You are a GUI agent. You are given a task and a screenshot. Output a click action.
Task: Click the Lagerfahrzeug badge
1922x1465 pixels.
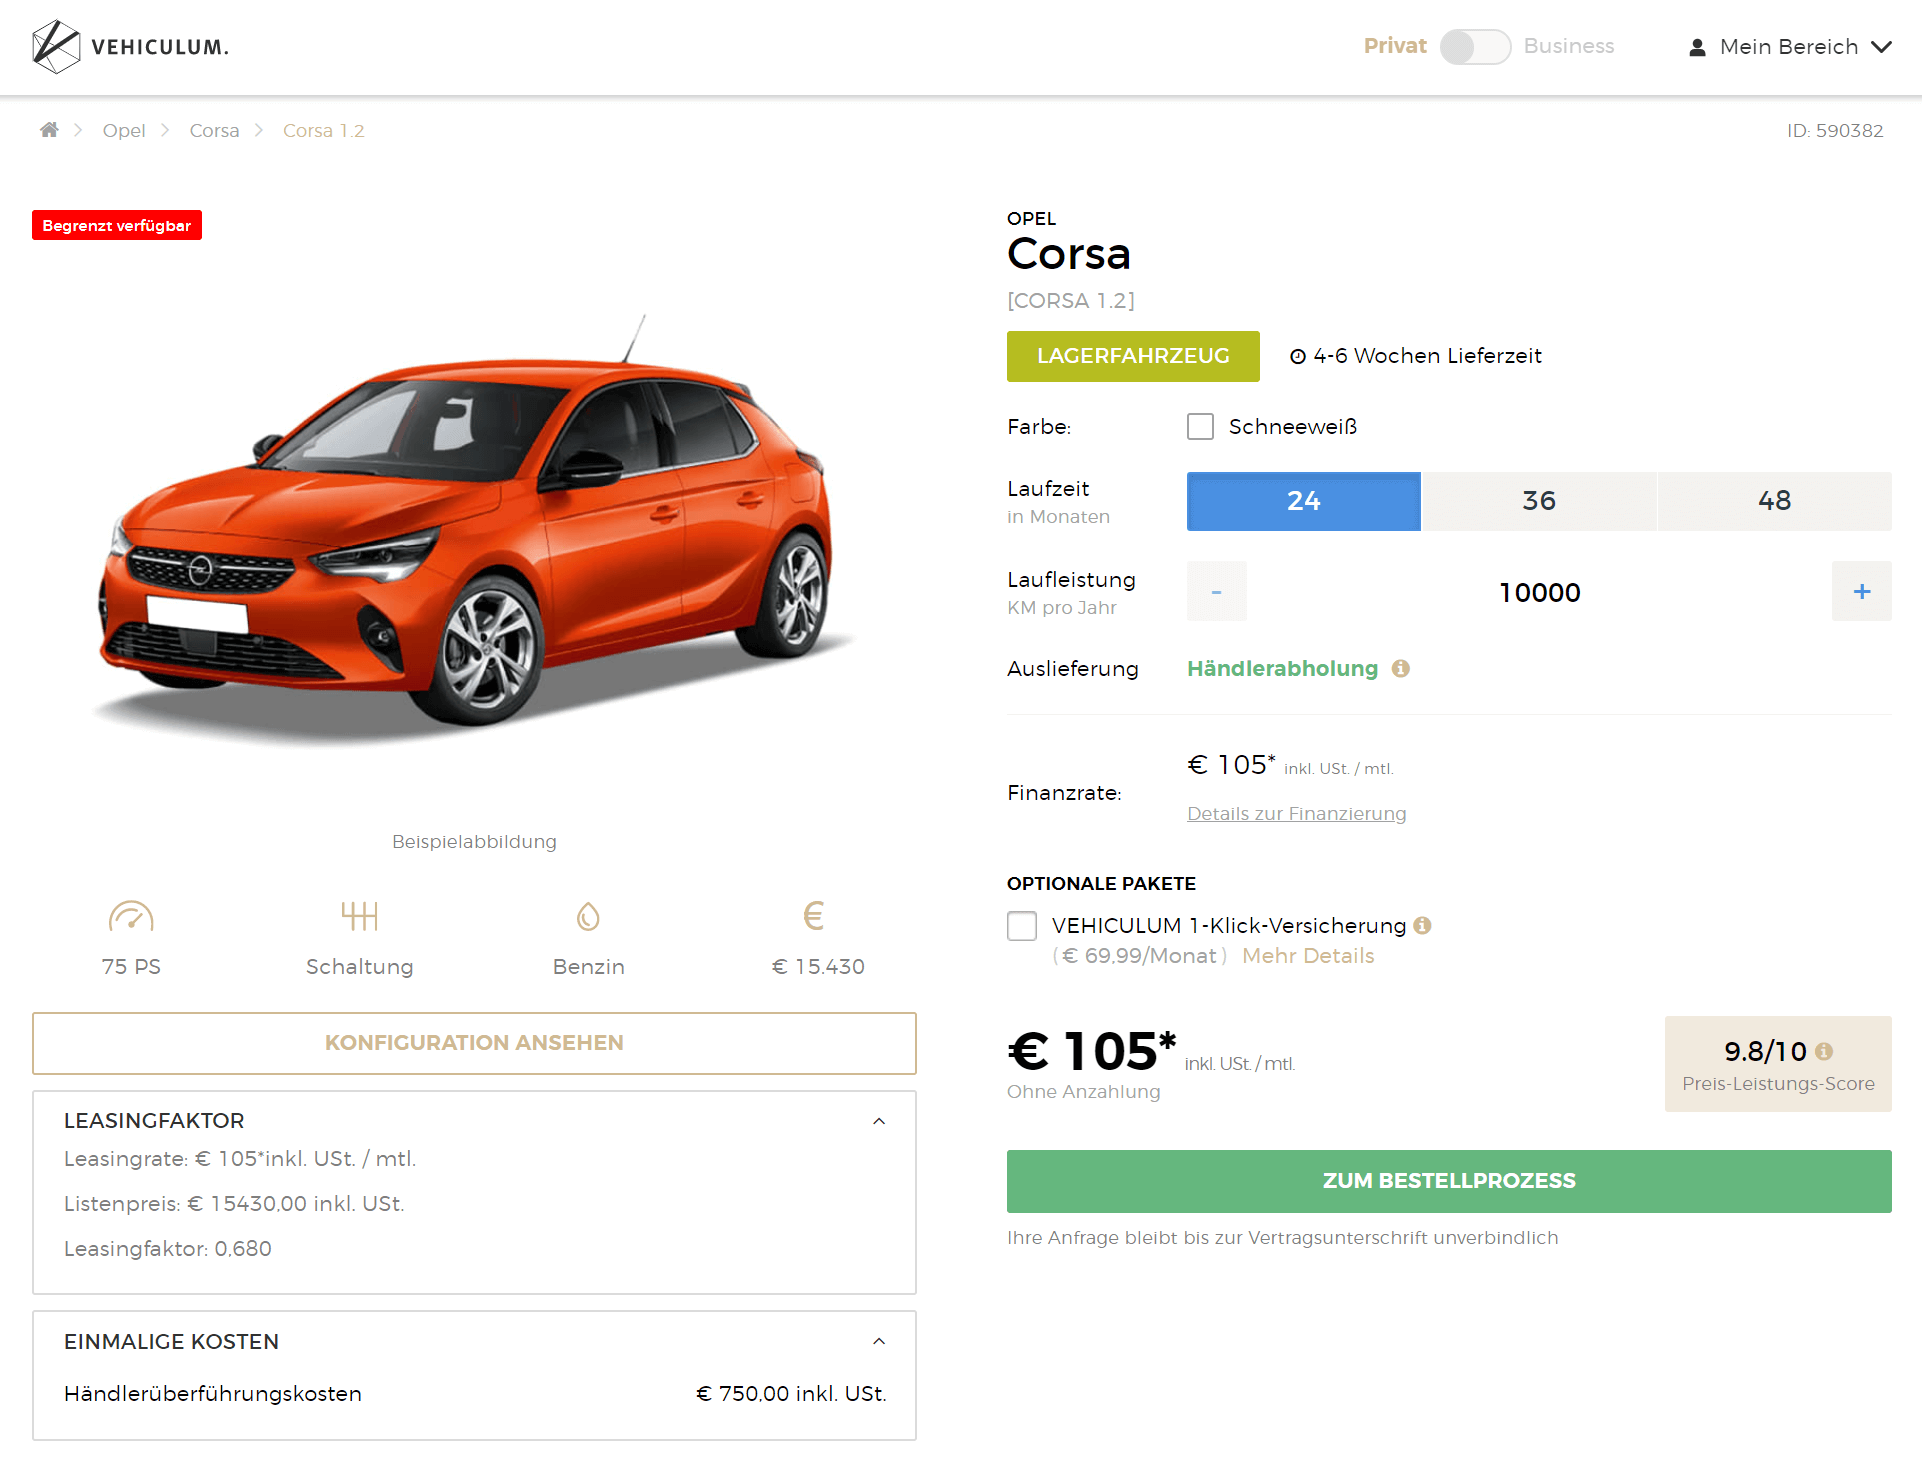coord(1133,356)
